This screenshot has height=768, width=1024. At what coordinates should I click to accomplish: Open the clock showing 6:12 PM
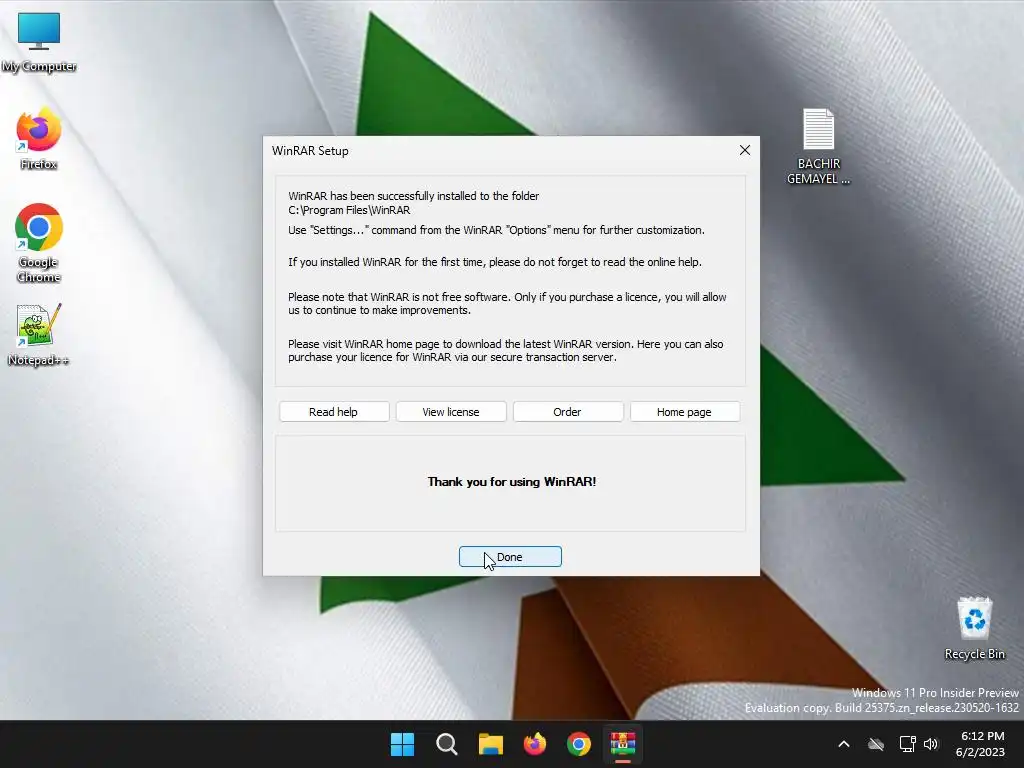click(981, 744)
